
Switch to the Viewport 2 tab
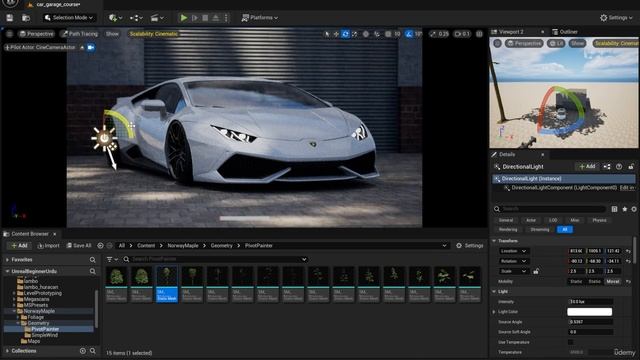pos(511,31)
